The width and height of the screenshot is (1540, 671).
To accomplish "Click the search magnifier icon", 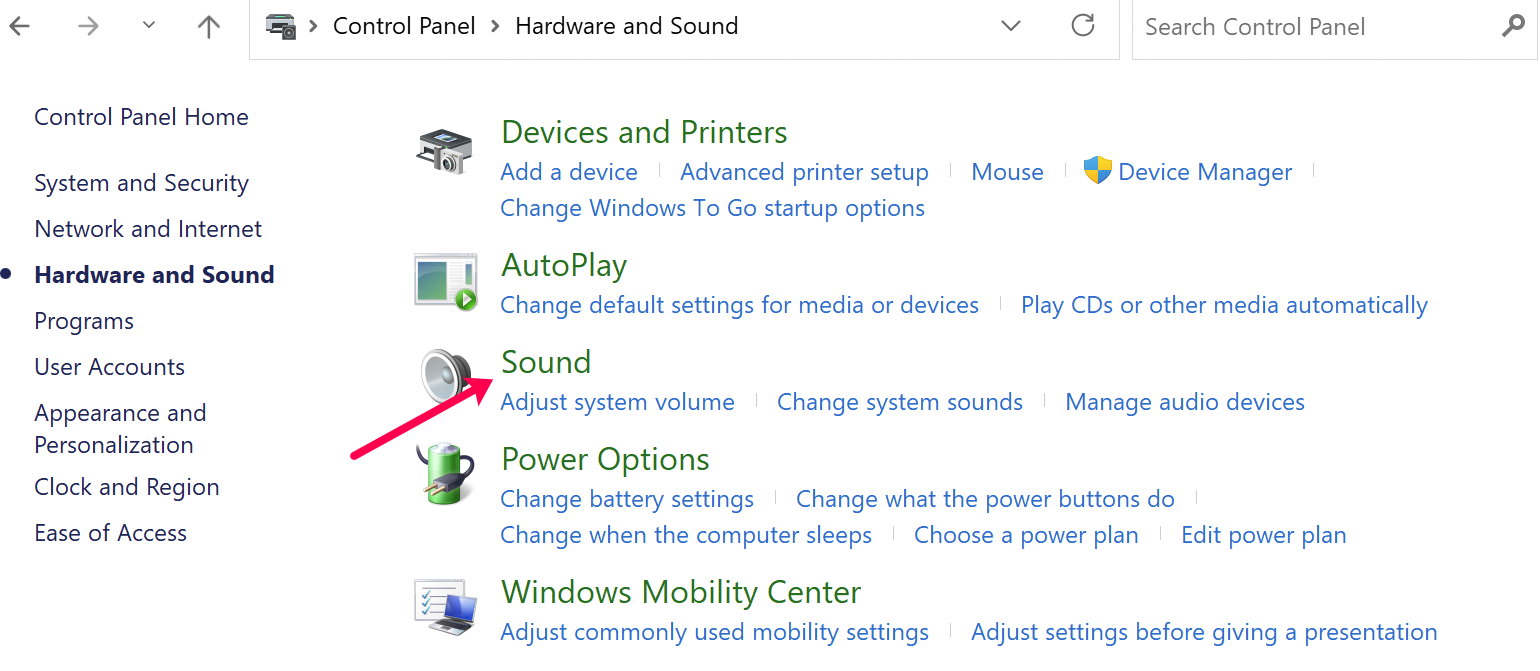I will [1513, 26].
